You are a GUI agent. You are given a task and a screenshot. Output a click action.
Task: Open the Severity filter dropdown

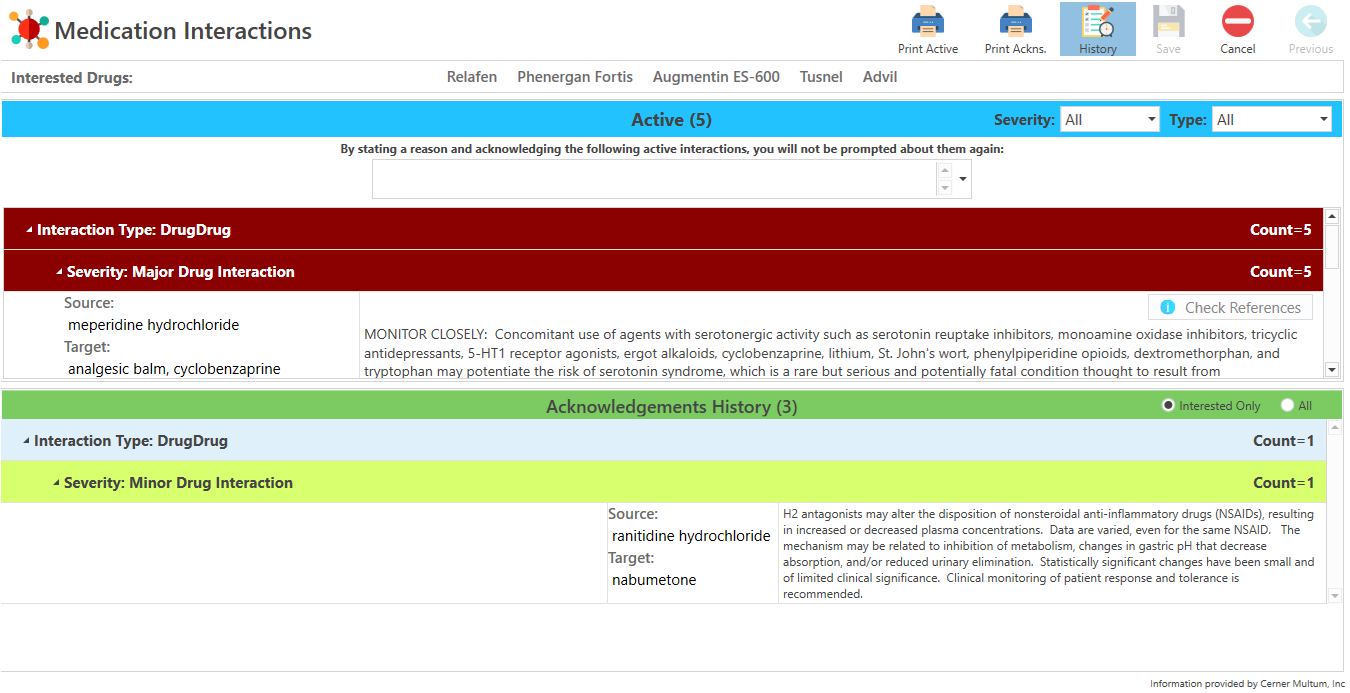point(1109,120)
